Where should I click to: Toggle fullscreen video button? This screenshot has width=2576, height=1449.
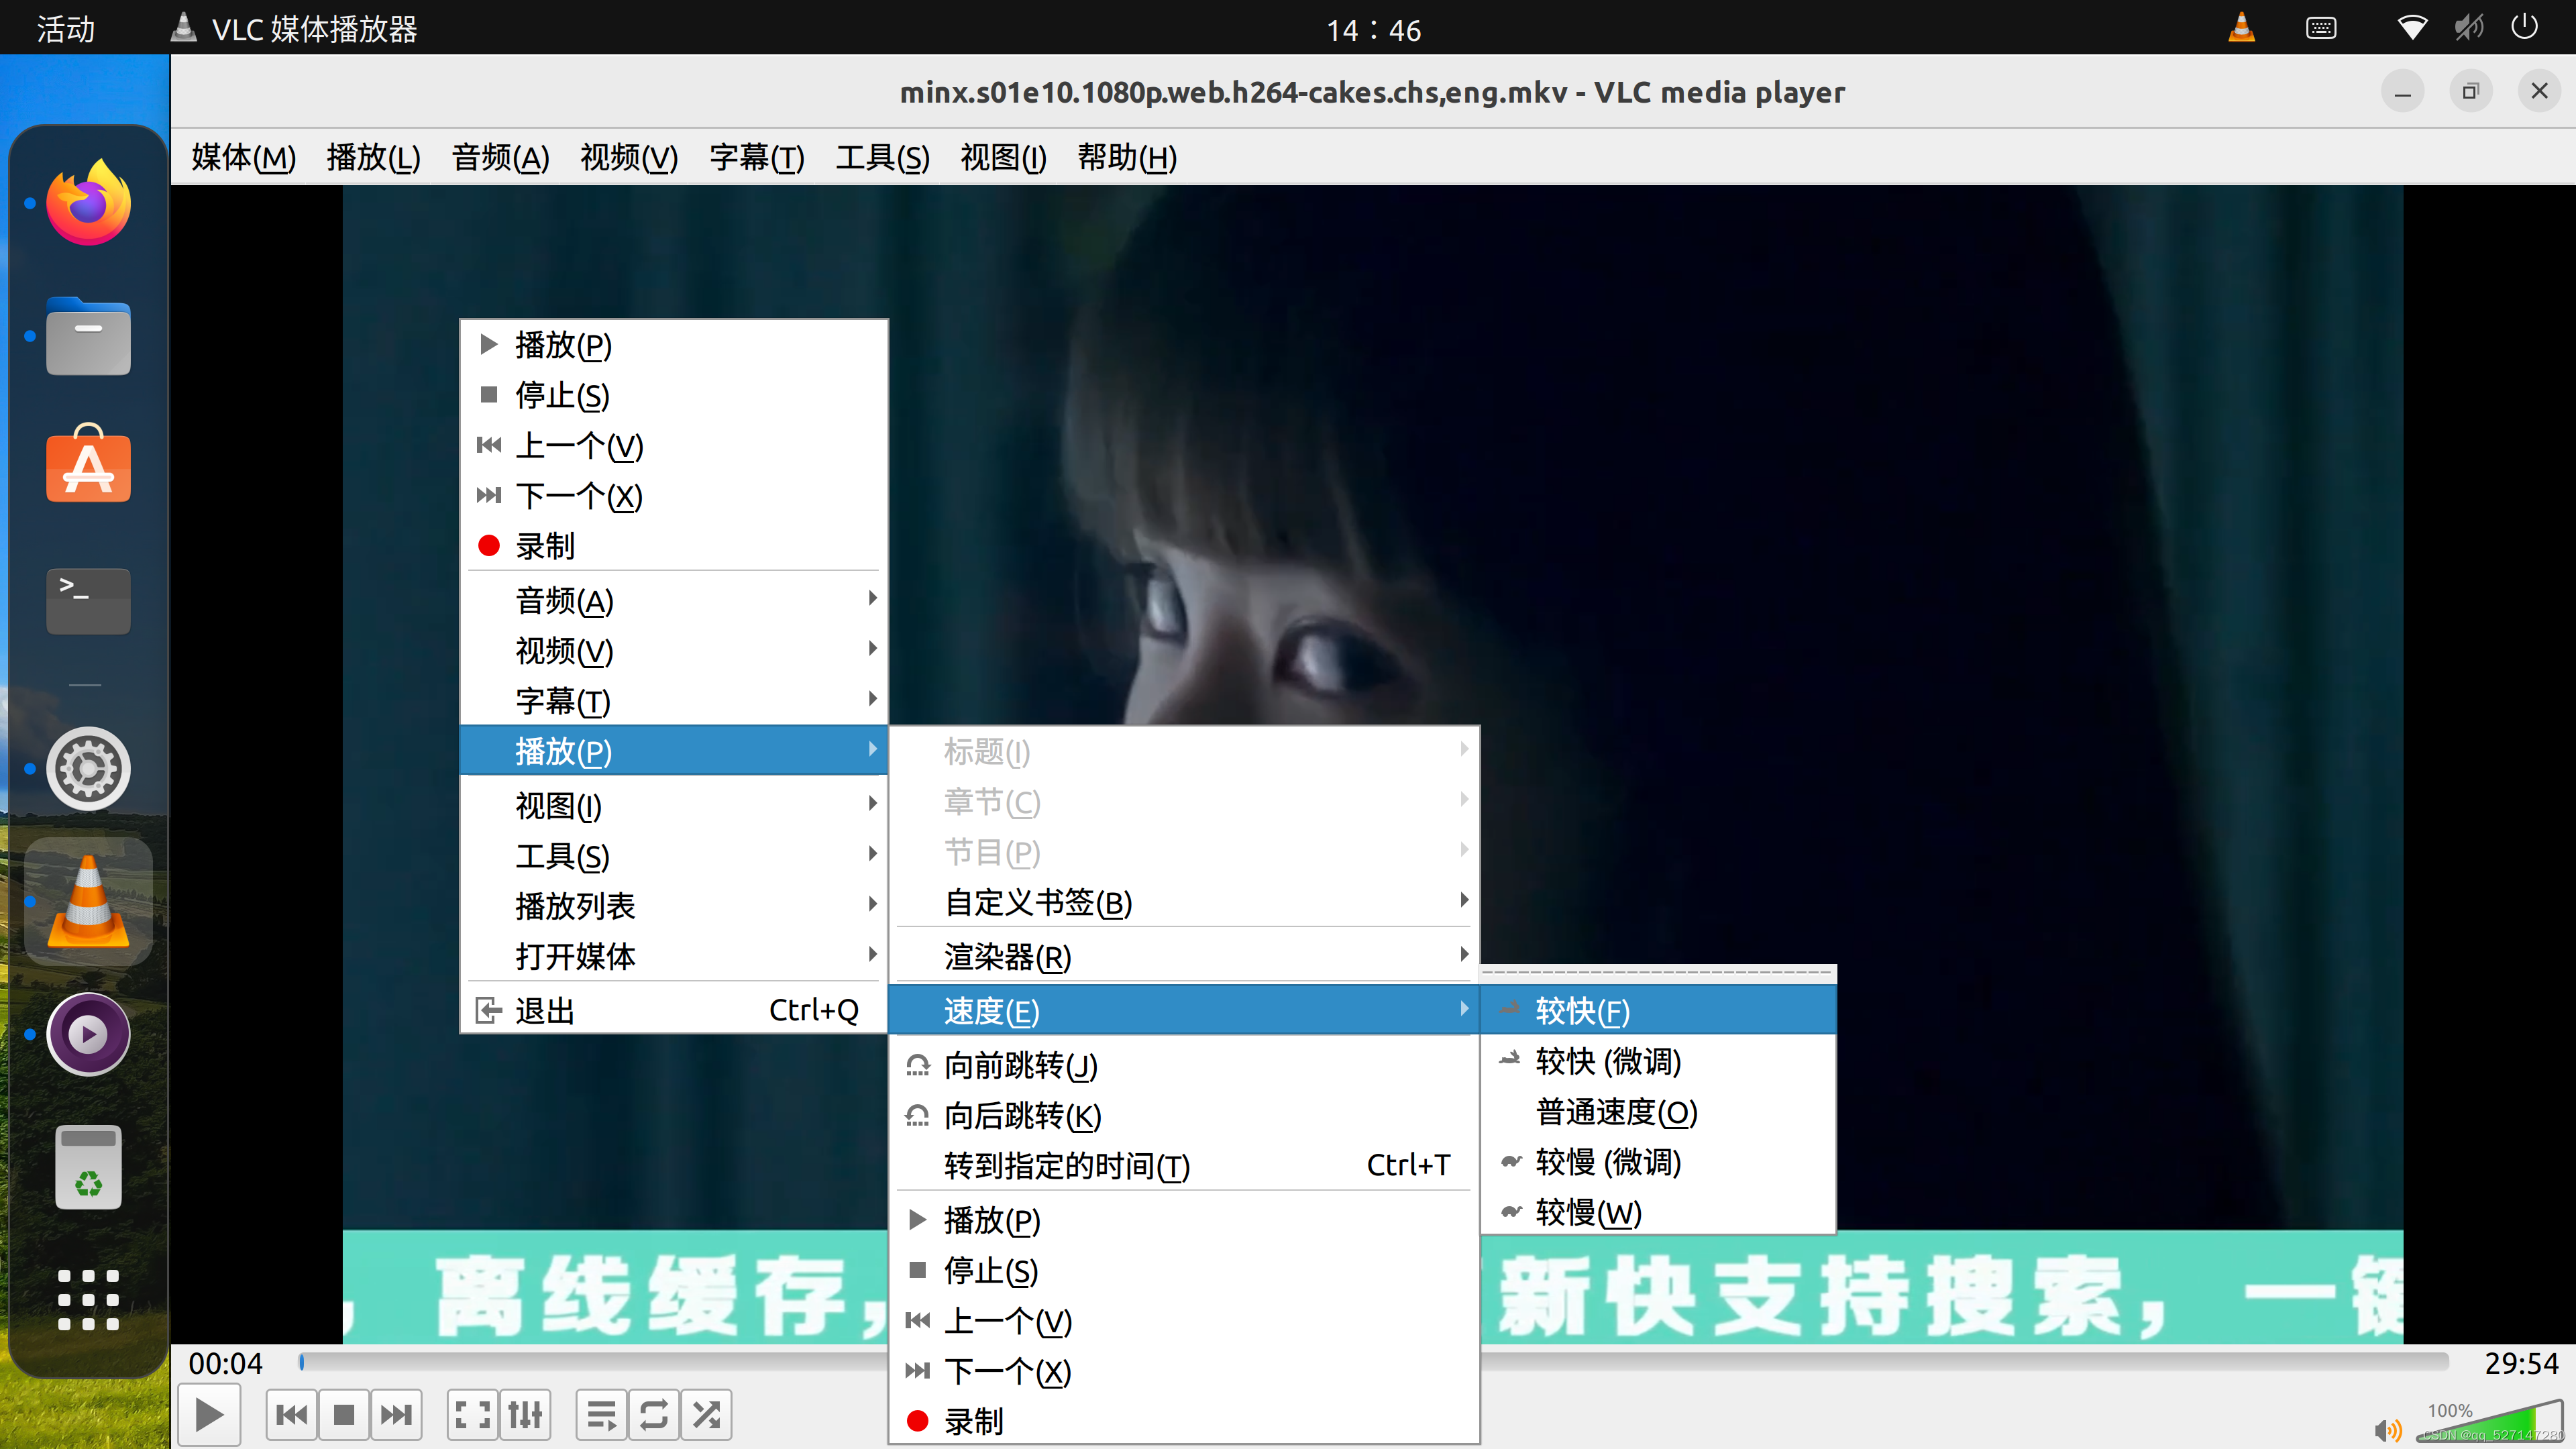click(x=473, y=1414)
